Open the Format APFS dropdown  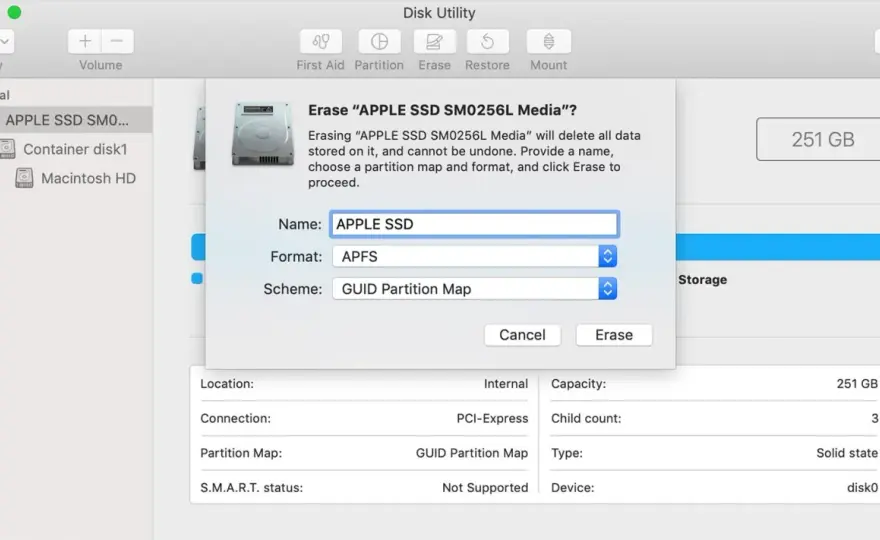coord(475,257)
